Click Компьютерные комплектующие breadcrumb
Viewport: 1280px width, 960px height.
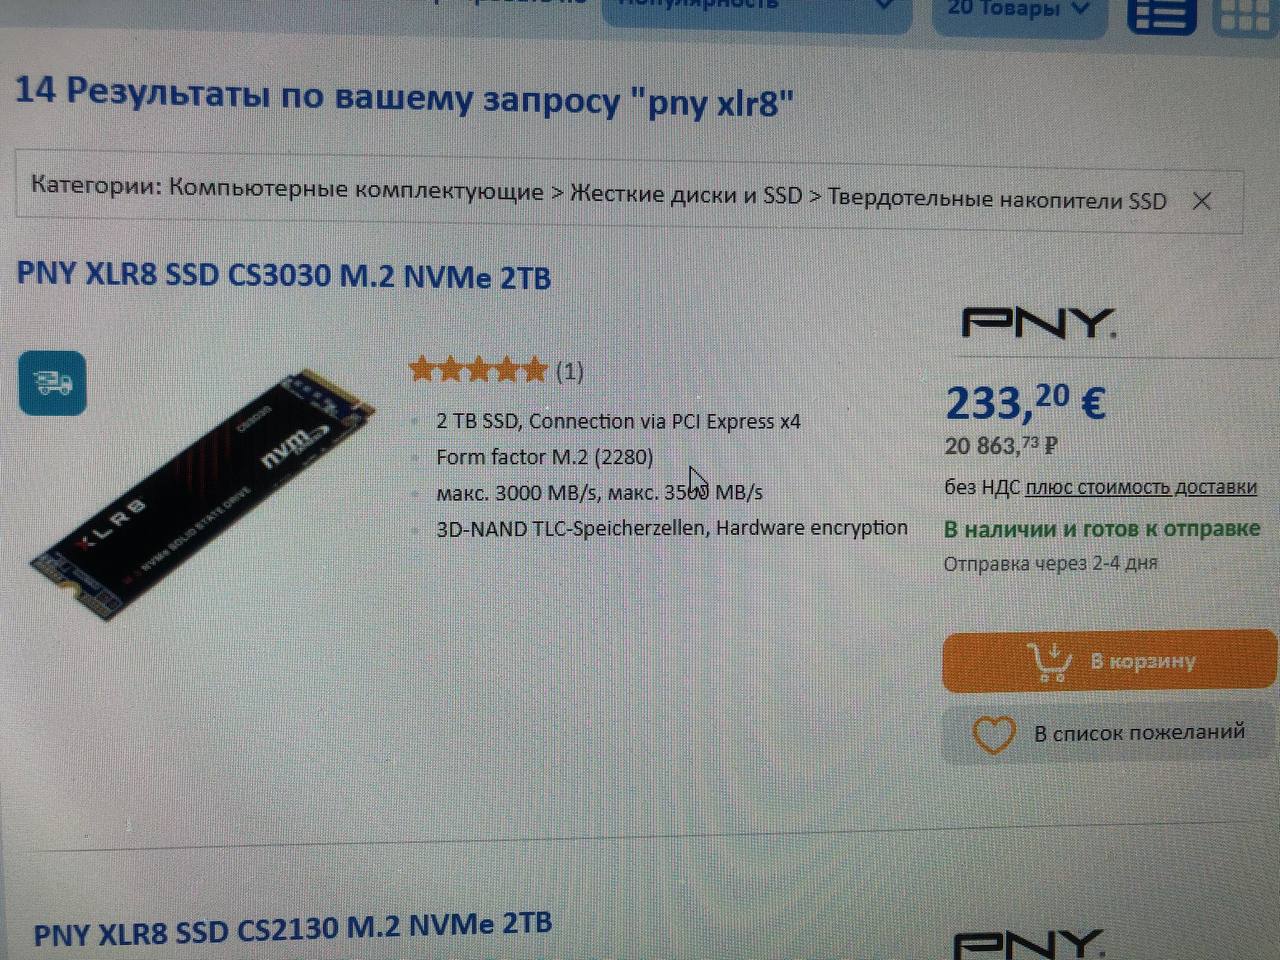click(356, 189)
